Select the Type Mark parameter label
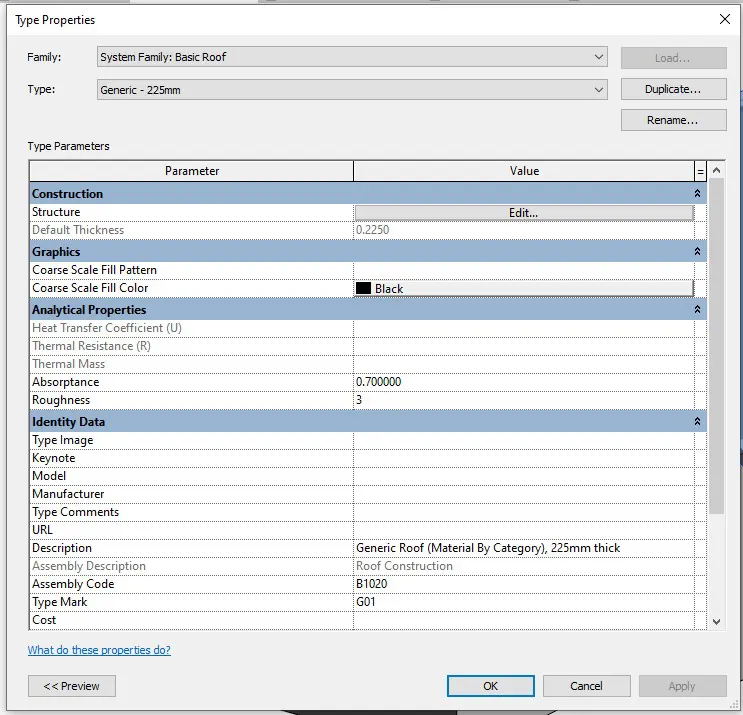 tap(60, 602)
